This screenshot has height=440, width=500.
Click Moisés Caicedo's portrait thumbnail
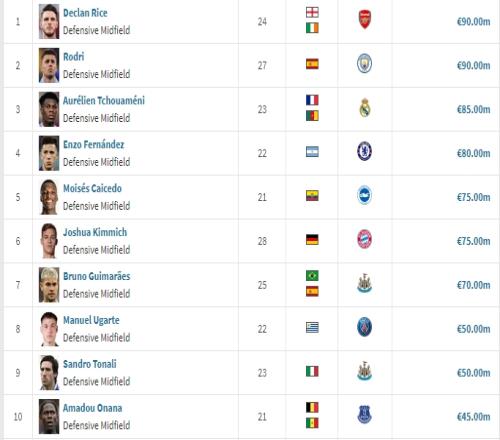click(x=49, y=197)
